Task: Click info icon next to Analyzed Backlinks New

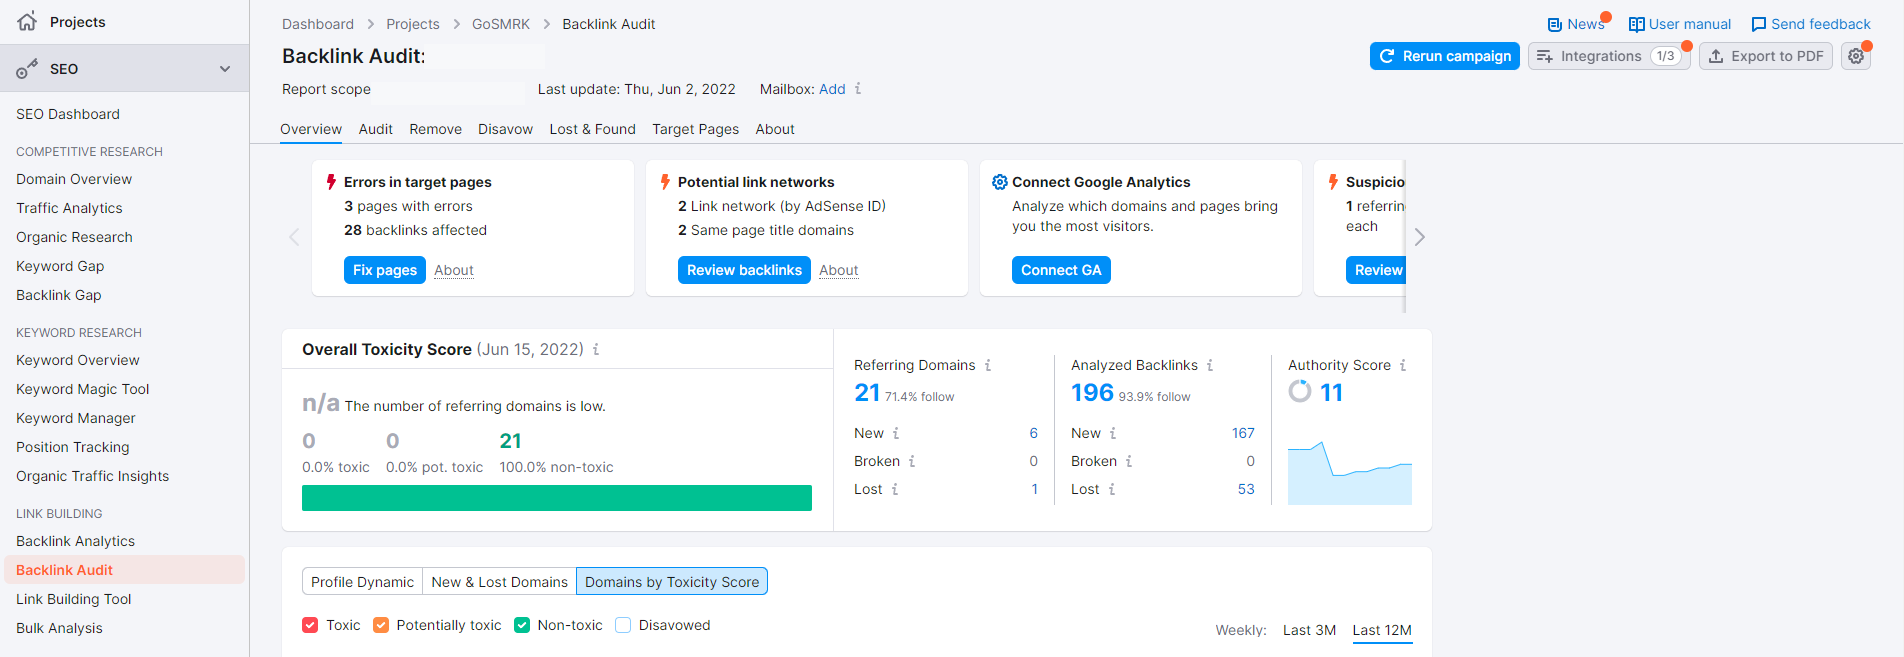Action: tap(1113, 433)
